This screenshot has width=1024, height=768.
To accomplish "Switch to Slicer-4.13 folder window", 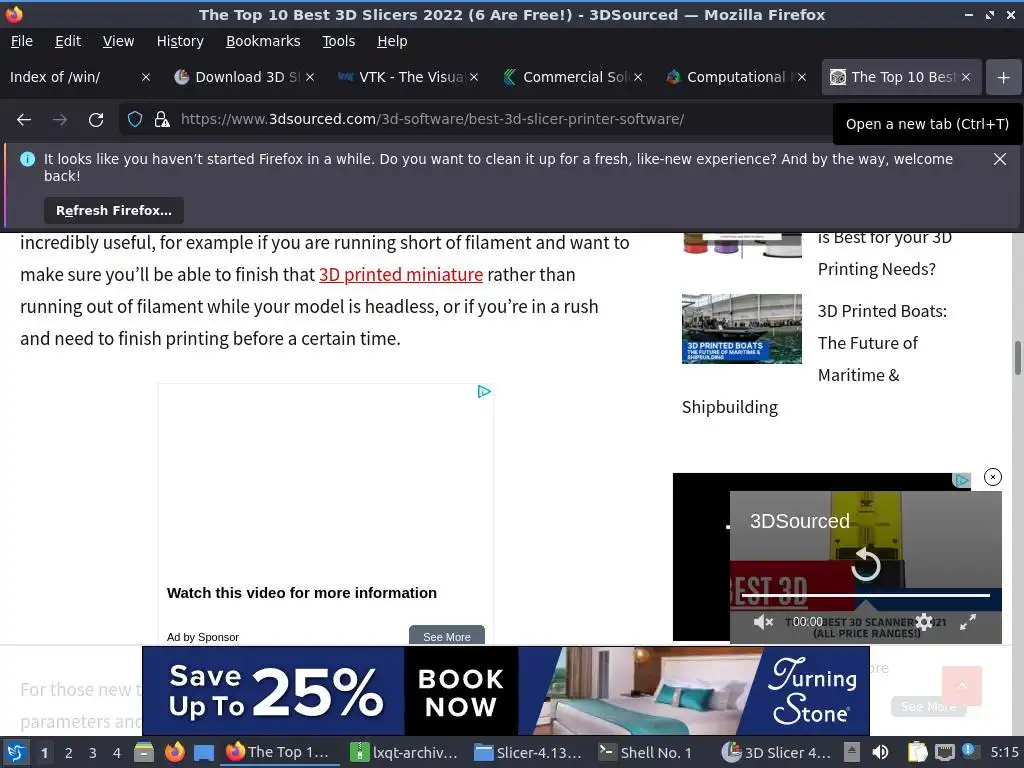I will click(528, 753).
